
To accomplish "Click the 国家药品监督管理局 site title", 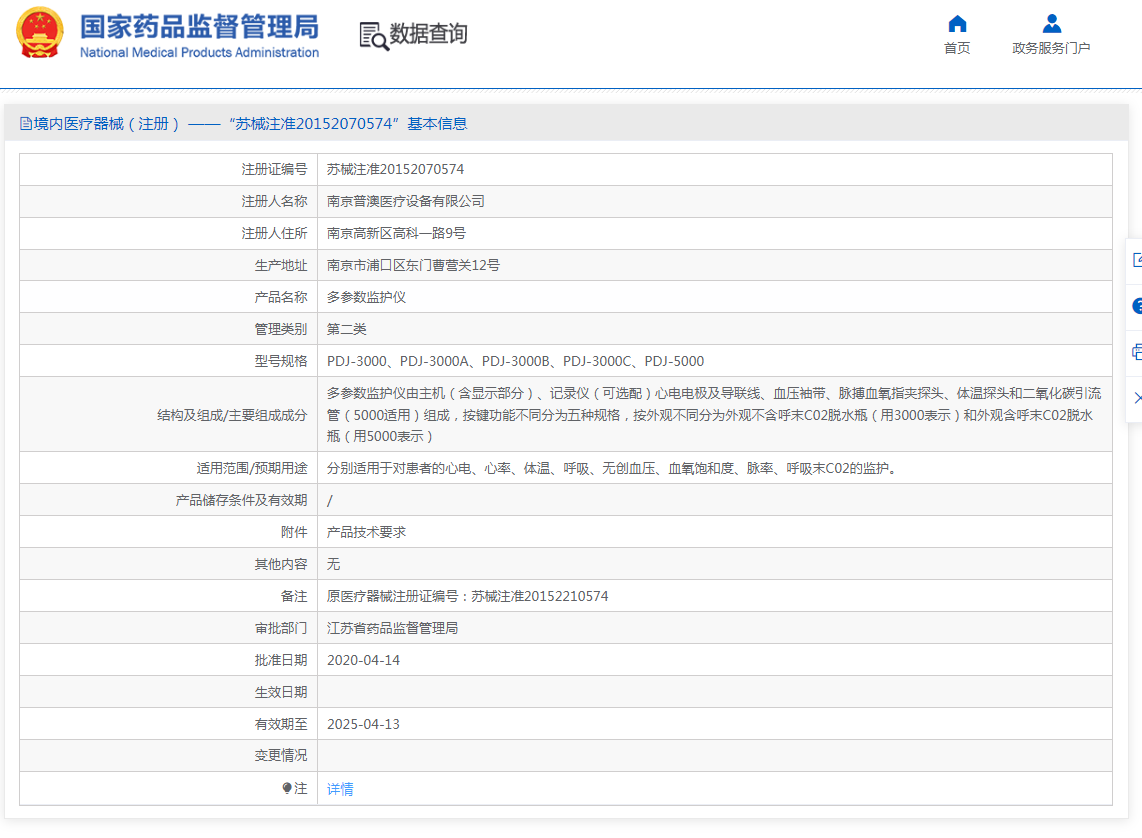I will click(200, 27).
